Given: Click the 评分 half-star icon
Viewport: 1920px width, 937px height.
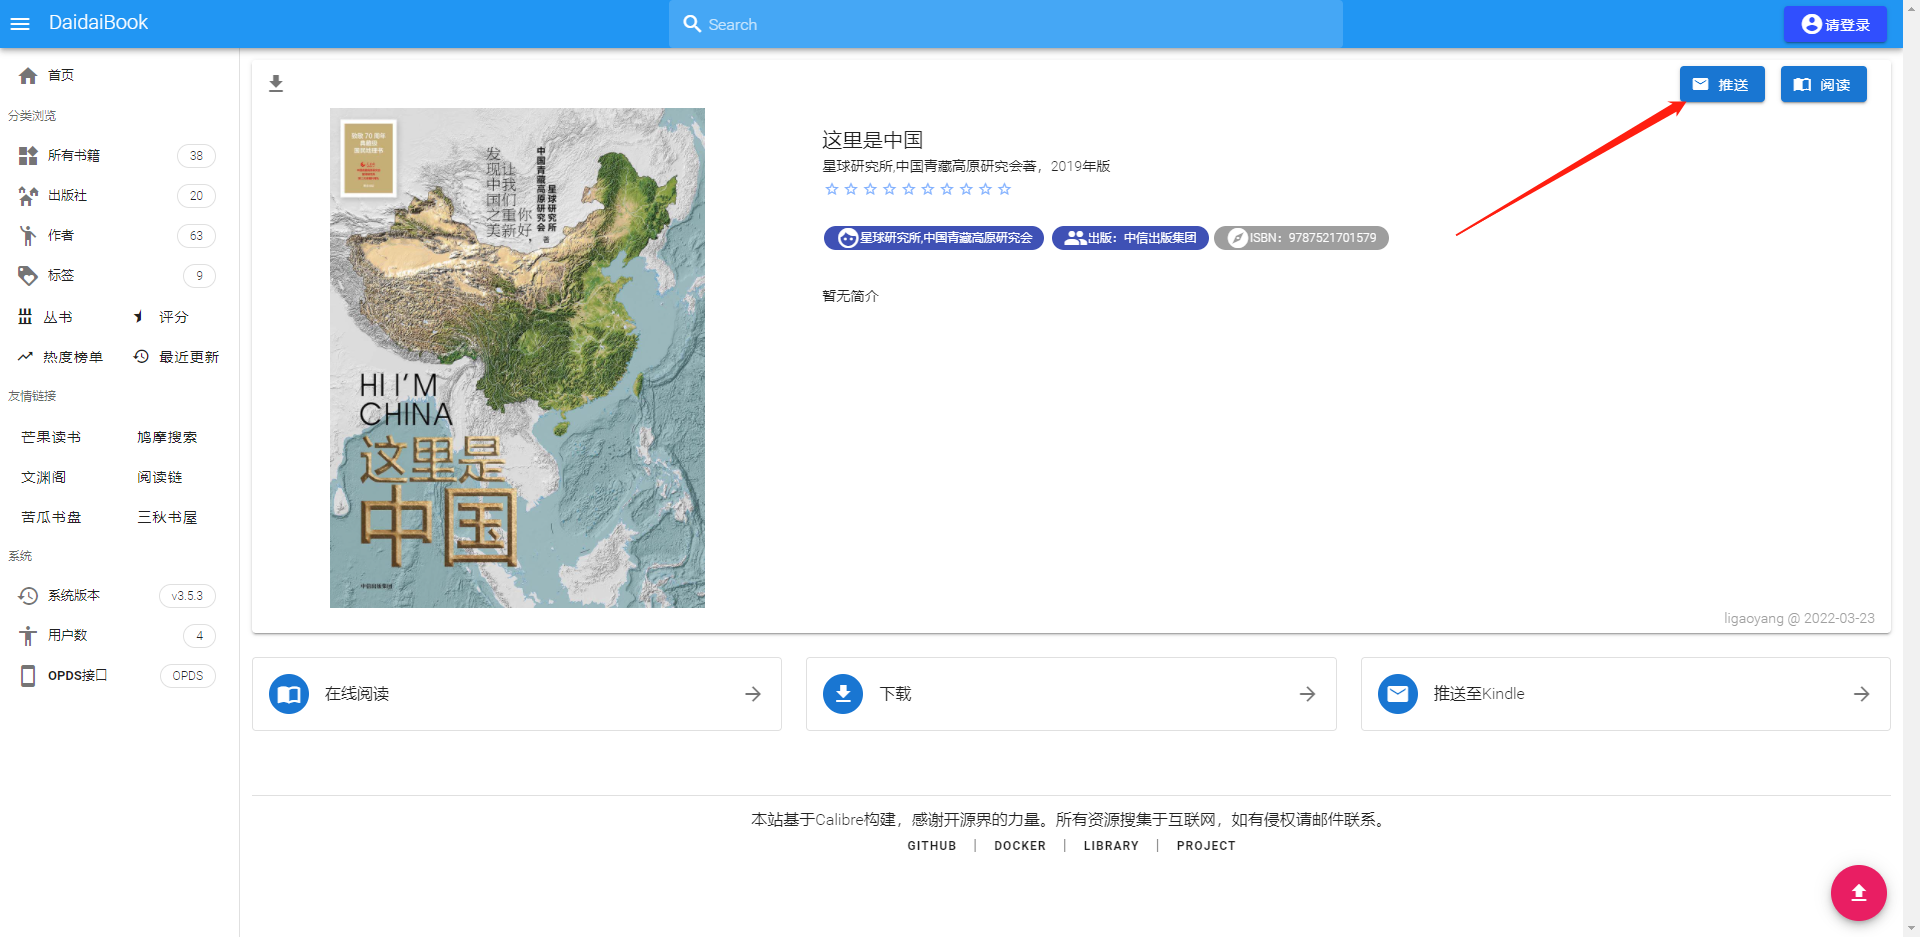Looking at the screenshot, I should [140, 317].
